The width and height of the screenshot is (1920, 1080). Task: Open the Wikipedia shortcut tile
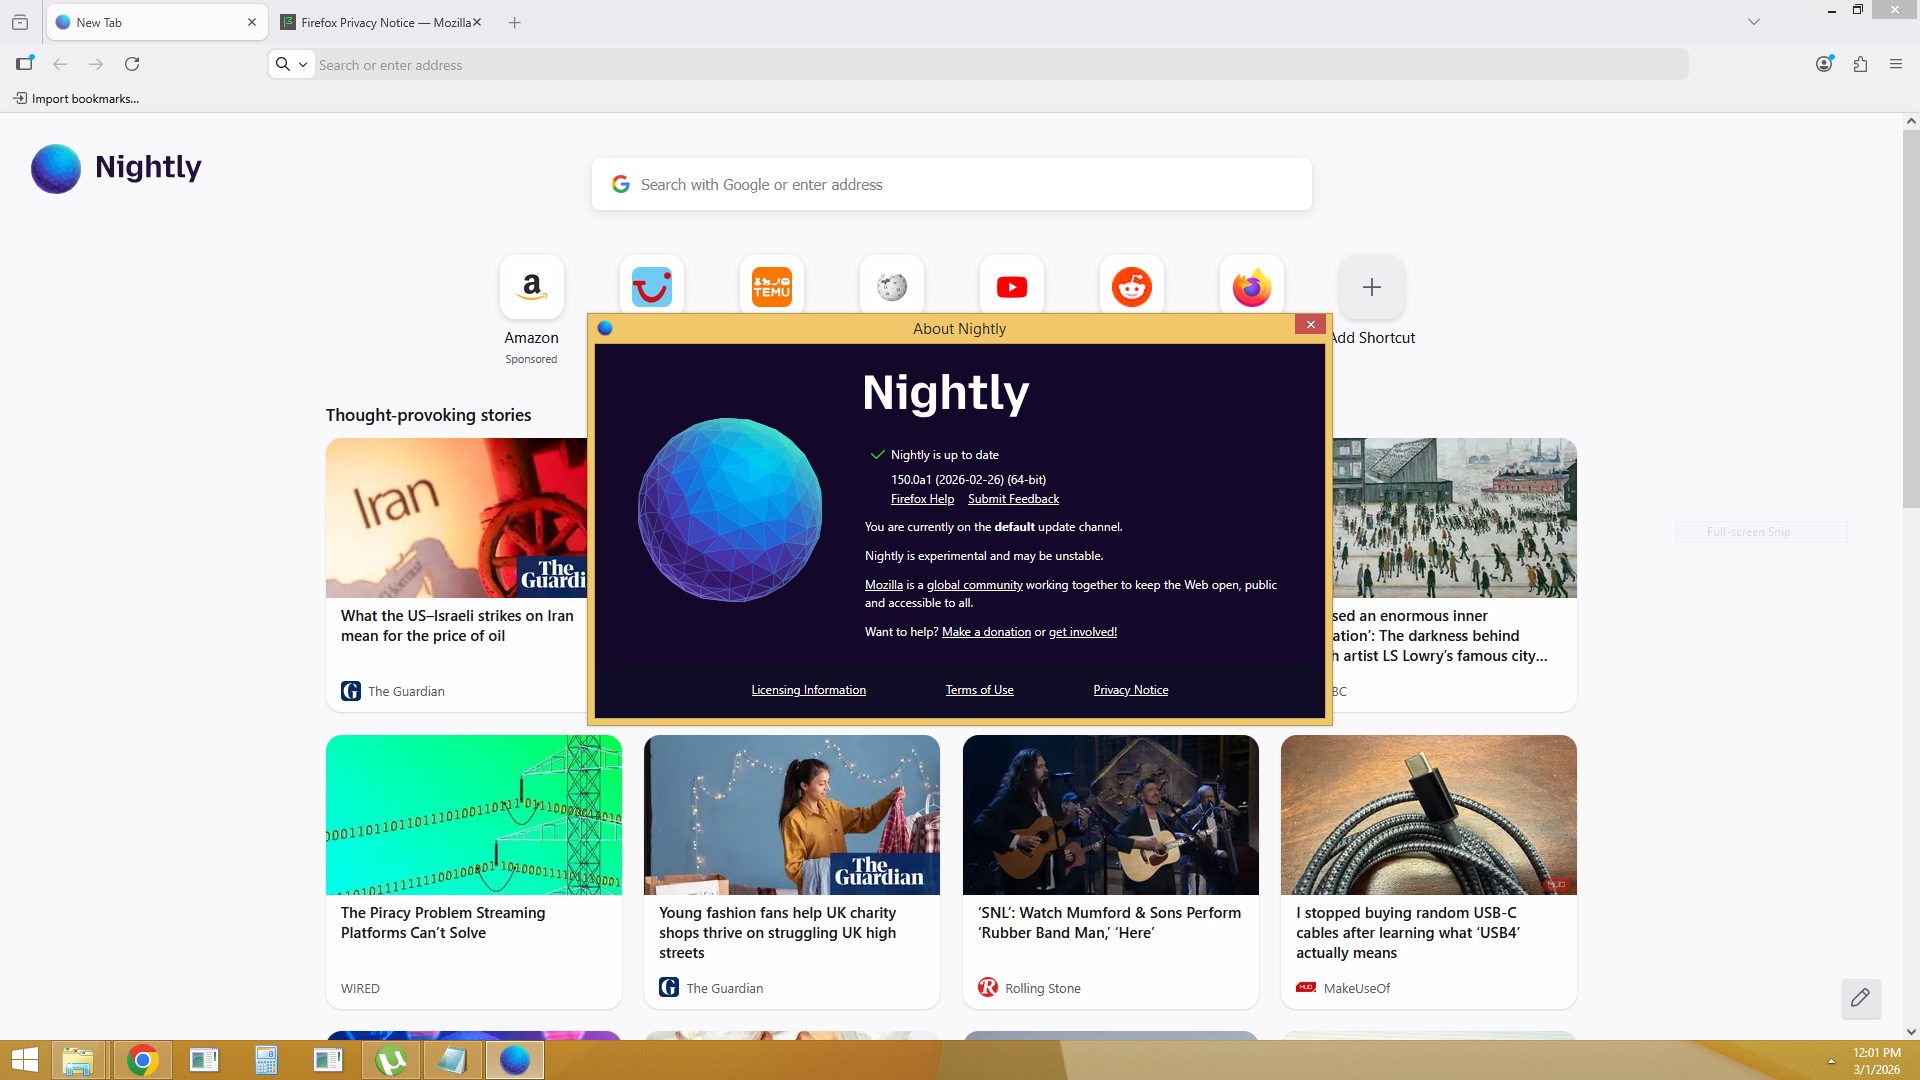pos(891,287)
